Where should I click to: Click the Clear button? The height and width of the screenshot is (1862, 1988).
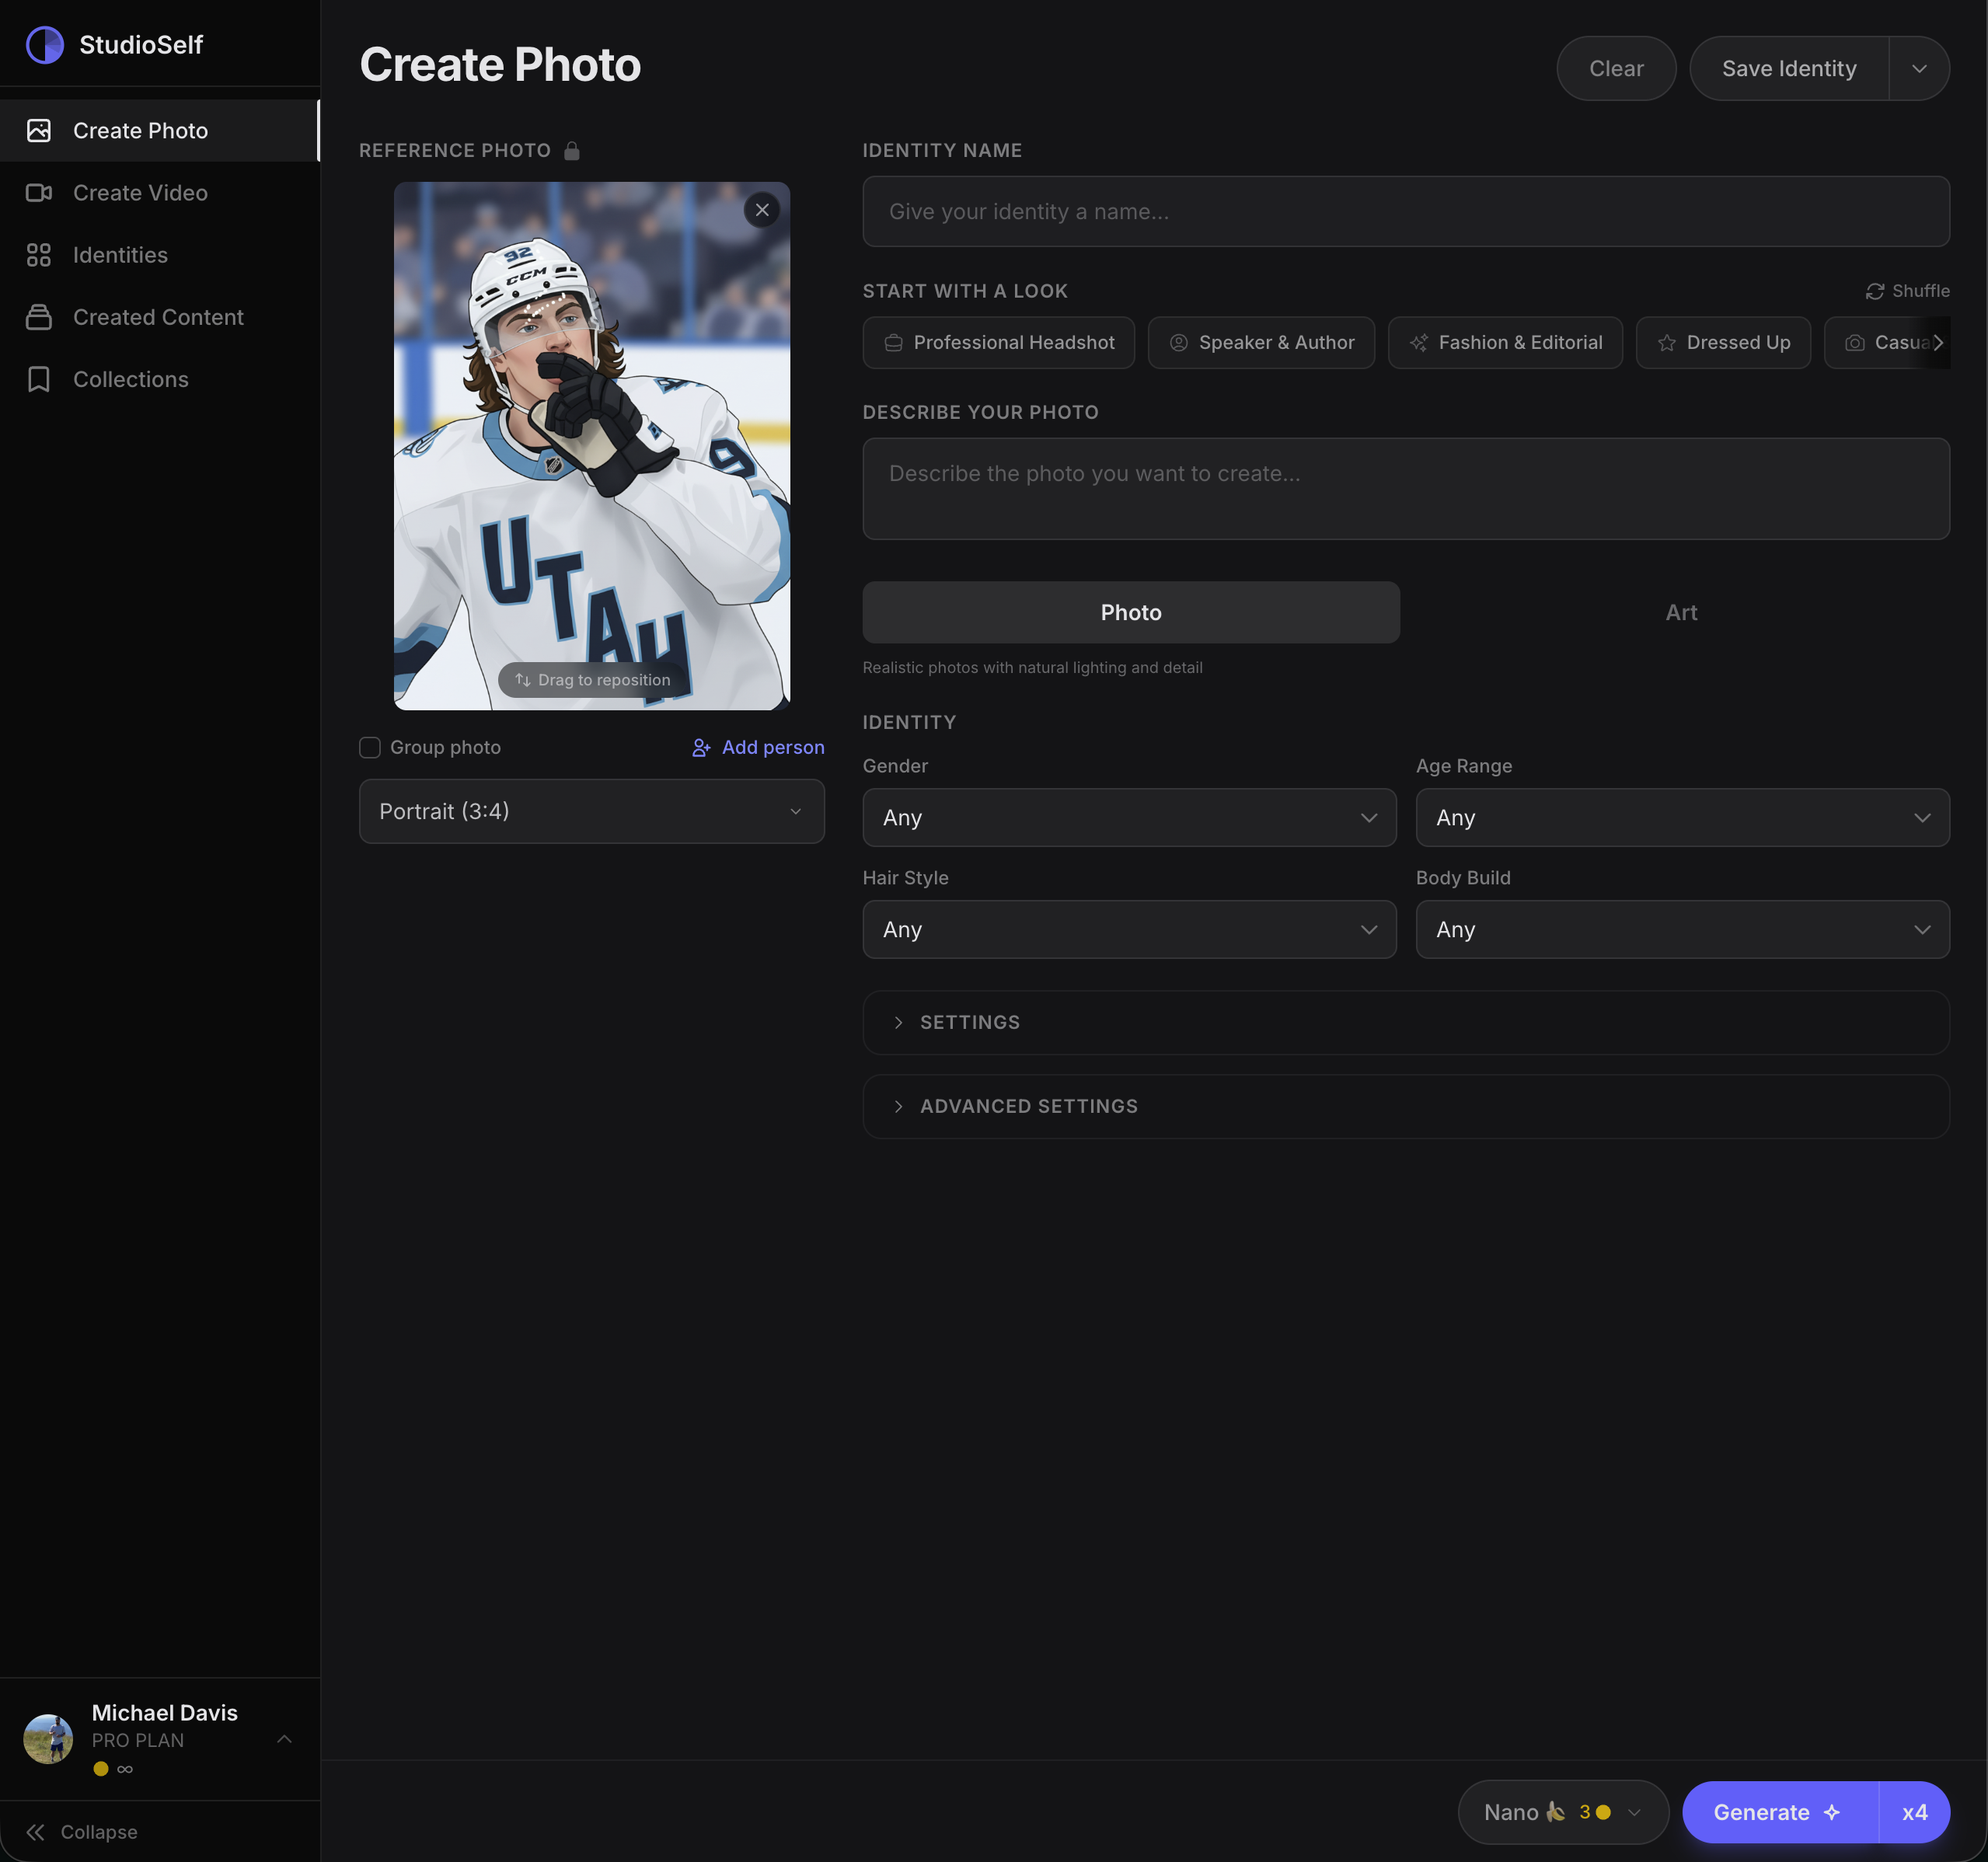[1616, 68]
